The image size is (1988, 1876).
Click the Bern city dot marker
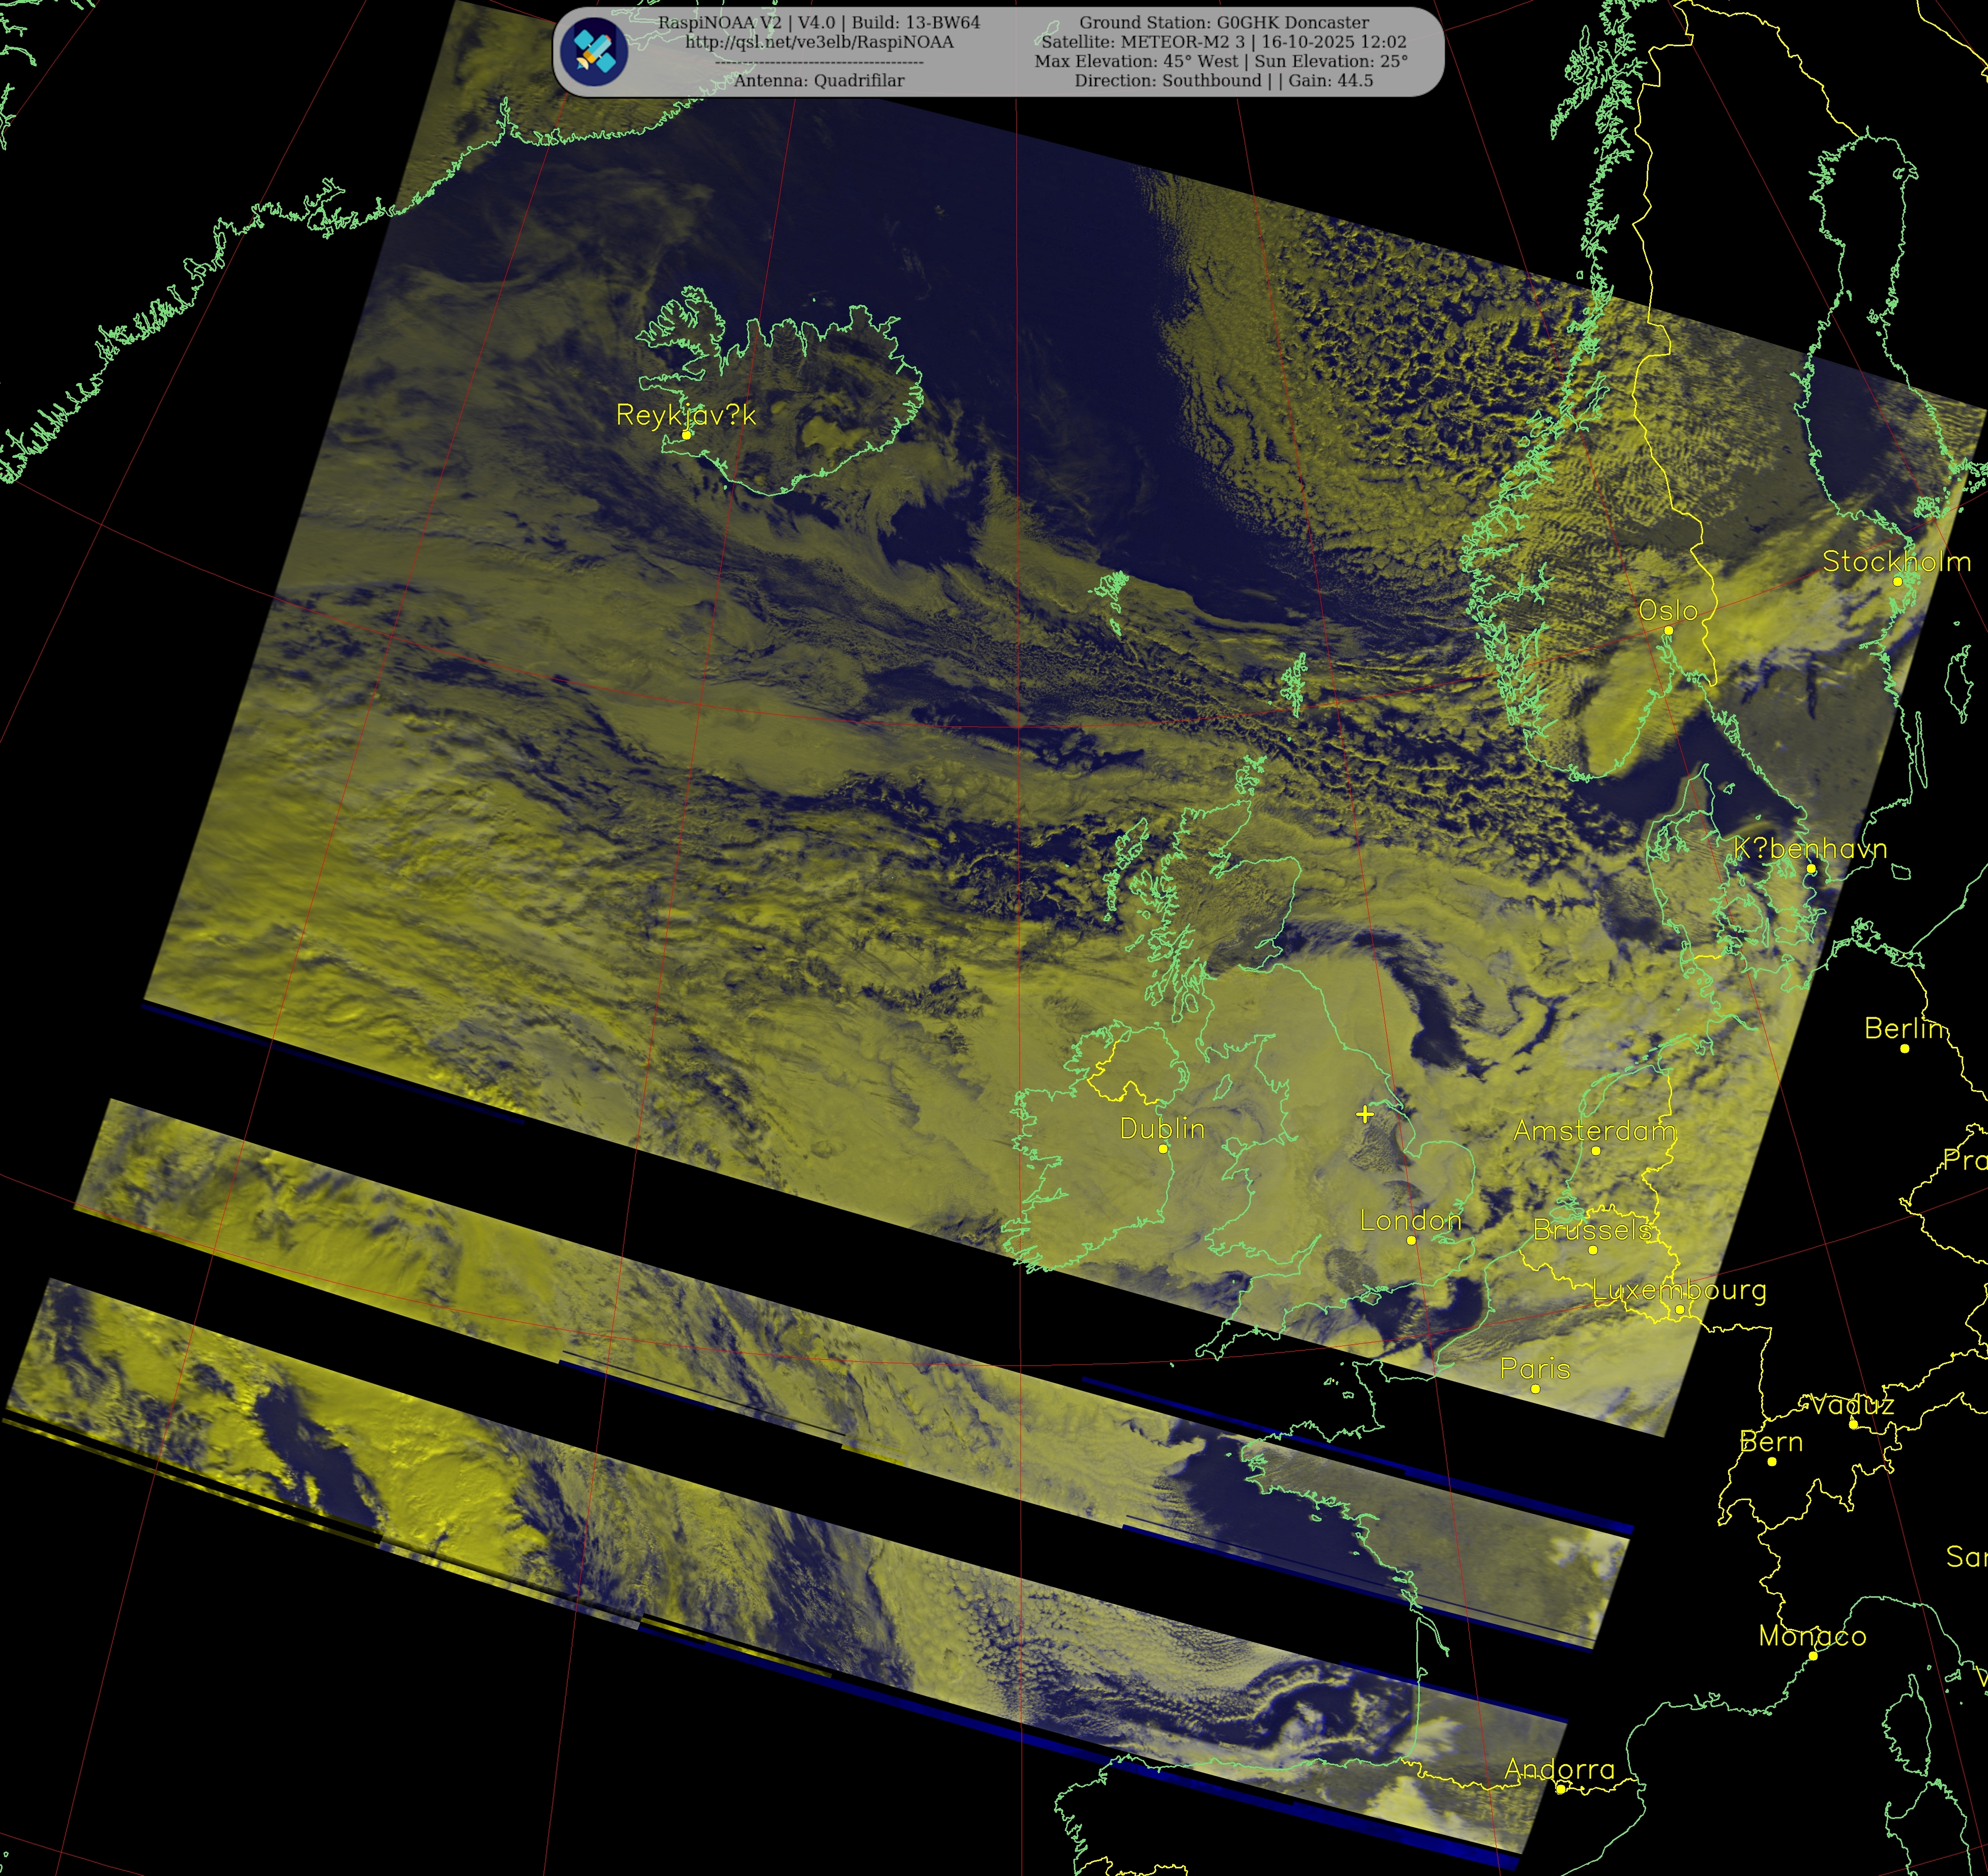[1772, 1462]
